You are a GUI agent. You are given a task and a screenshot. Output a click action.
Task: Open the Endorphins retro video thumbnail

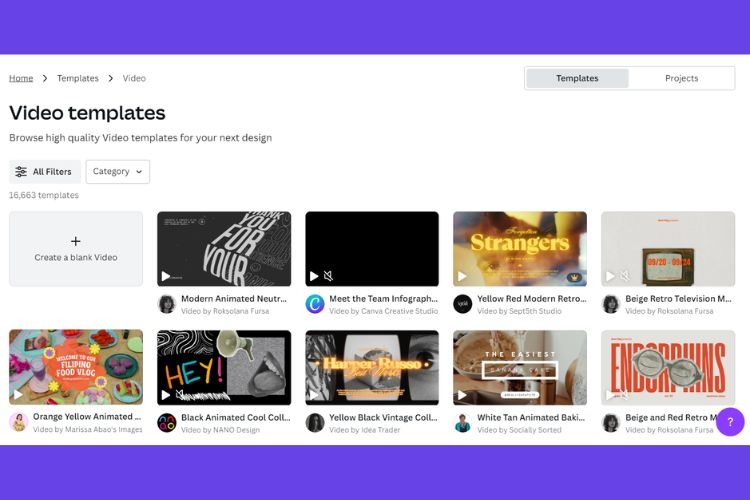pos(668,367)
